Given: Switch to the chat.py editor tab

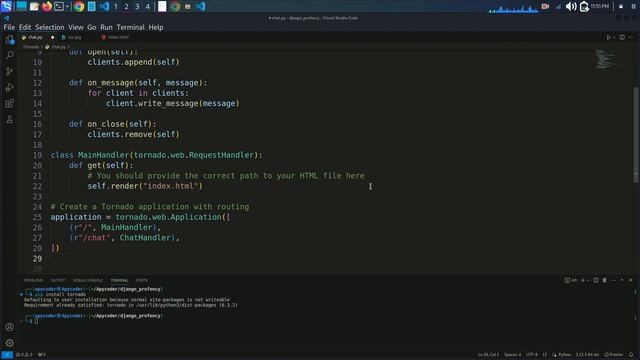Looking at the screenshot, I should coord(34,37).
